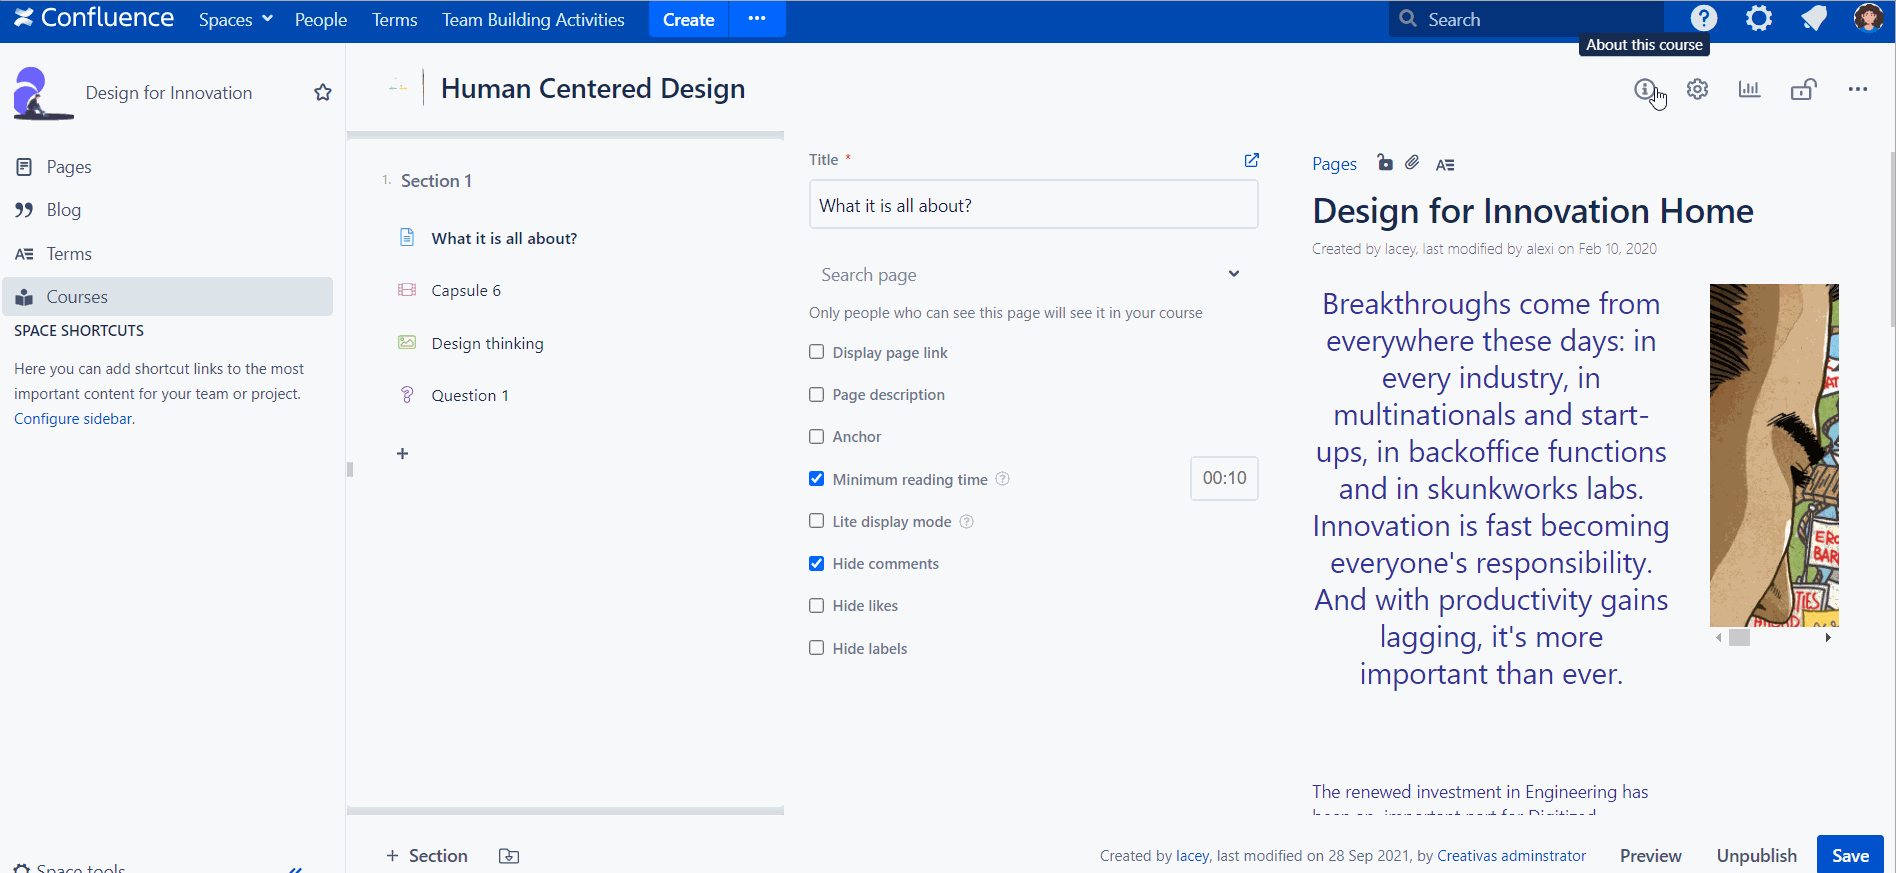Enable the Display page link checkbox
This screenshot has width=1896, height=873.
pyautogui.click(x=817, y=352)
